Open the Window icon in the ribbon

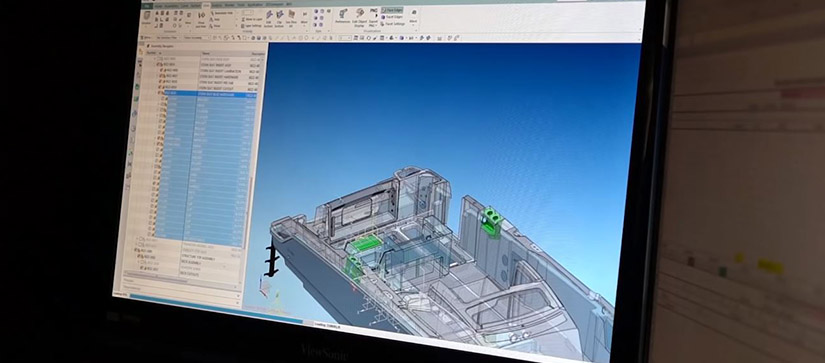click(146, 17)
